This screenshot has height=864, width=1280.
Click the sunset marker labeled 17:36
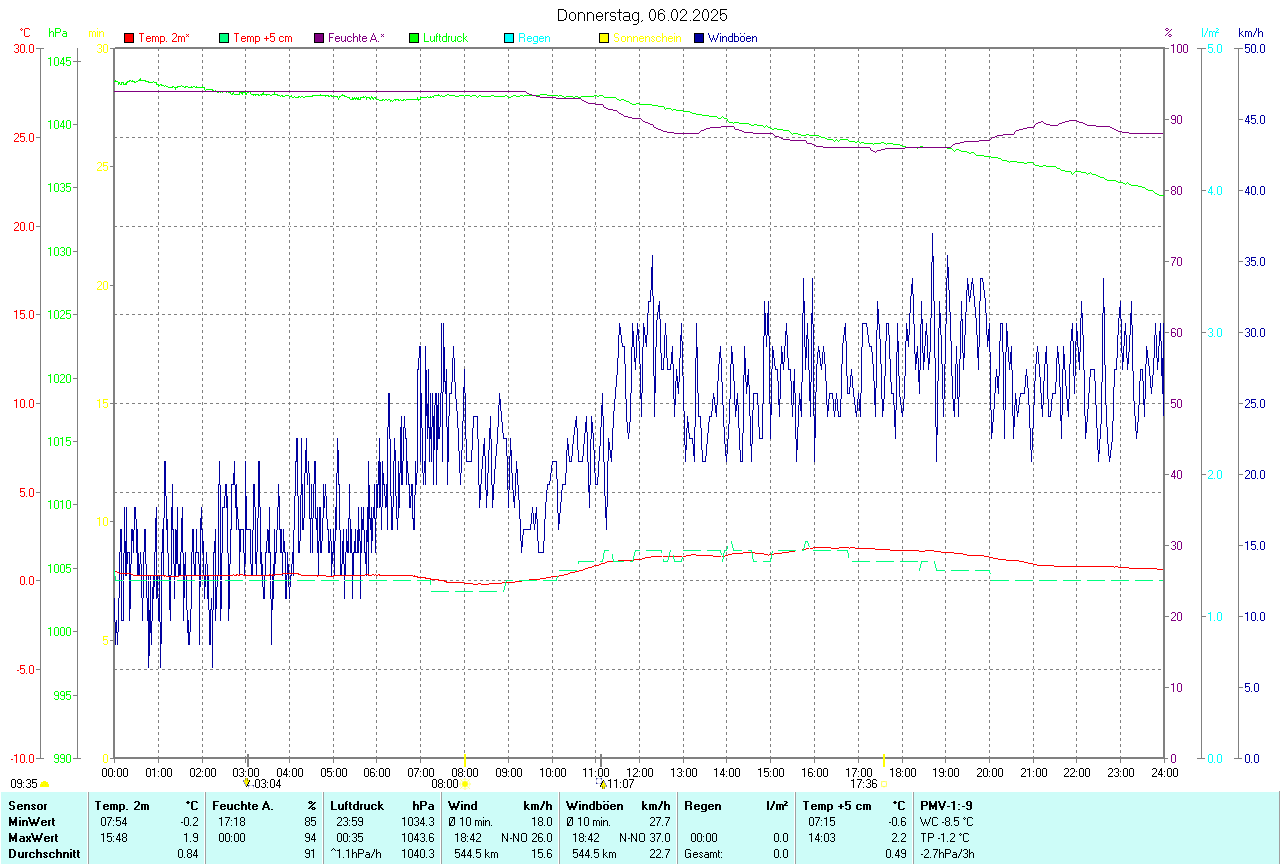click(x=884, y=784)
